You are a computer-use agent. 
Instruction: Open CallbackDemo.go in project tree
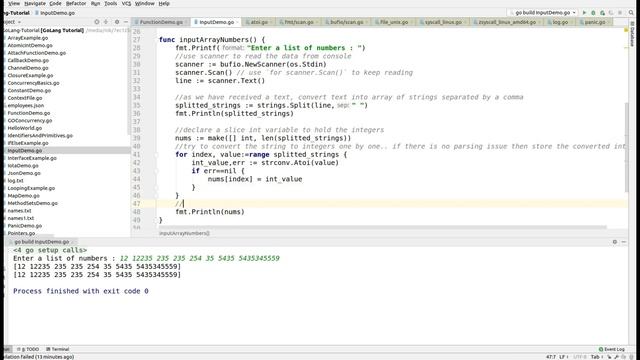28,60
